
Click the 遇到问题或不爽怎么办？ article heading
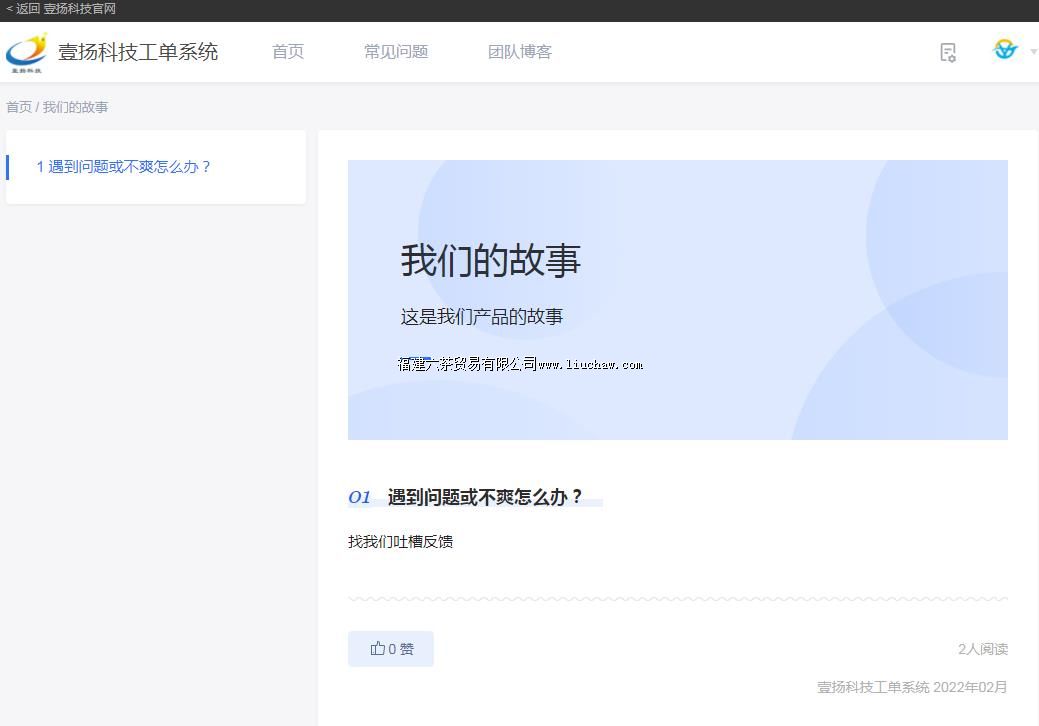485,497
